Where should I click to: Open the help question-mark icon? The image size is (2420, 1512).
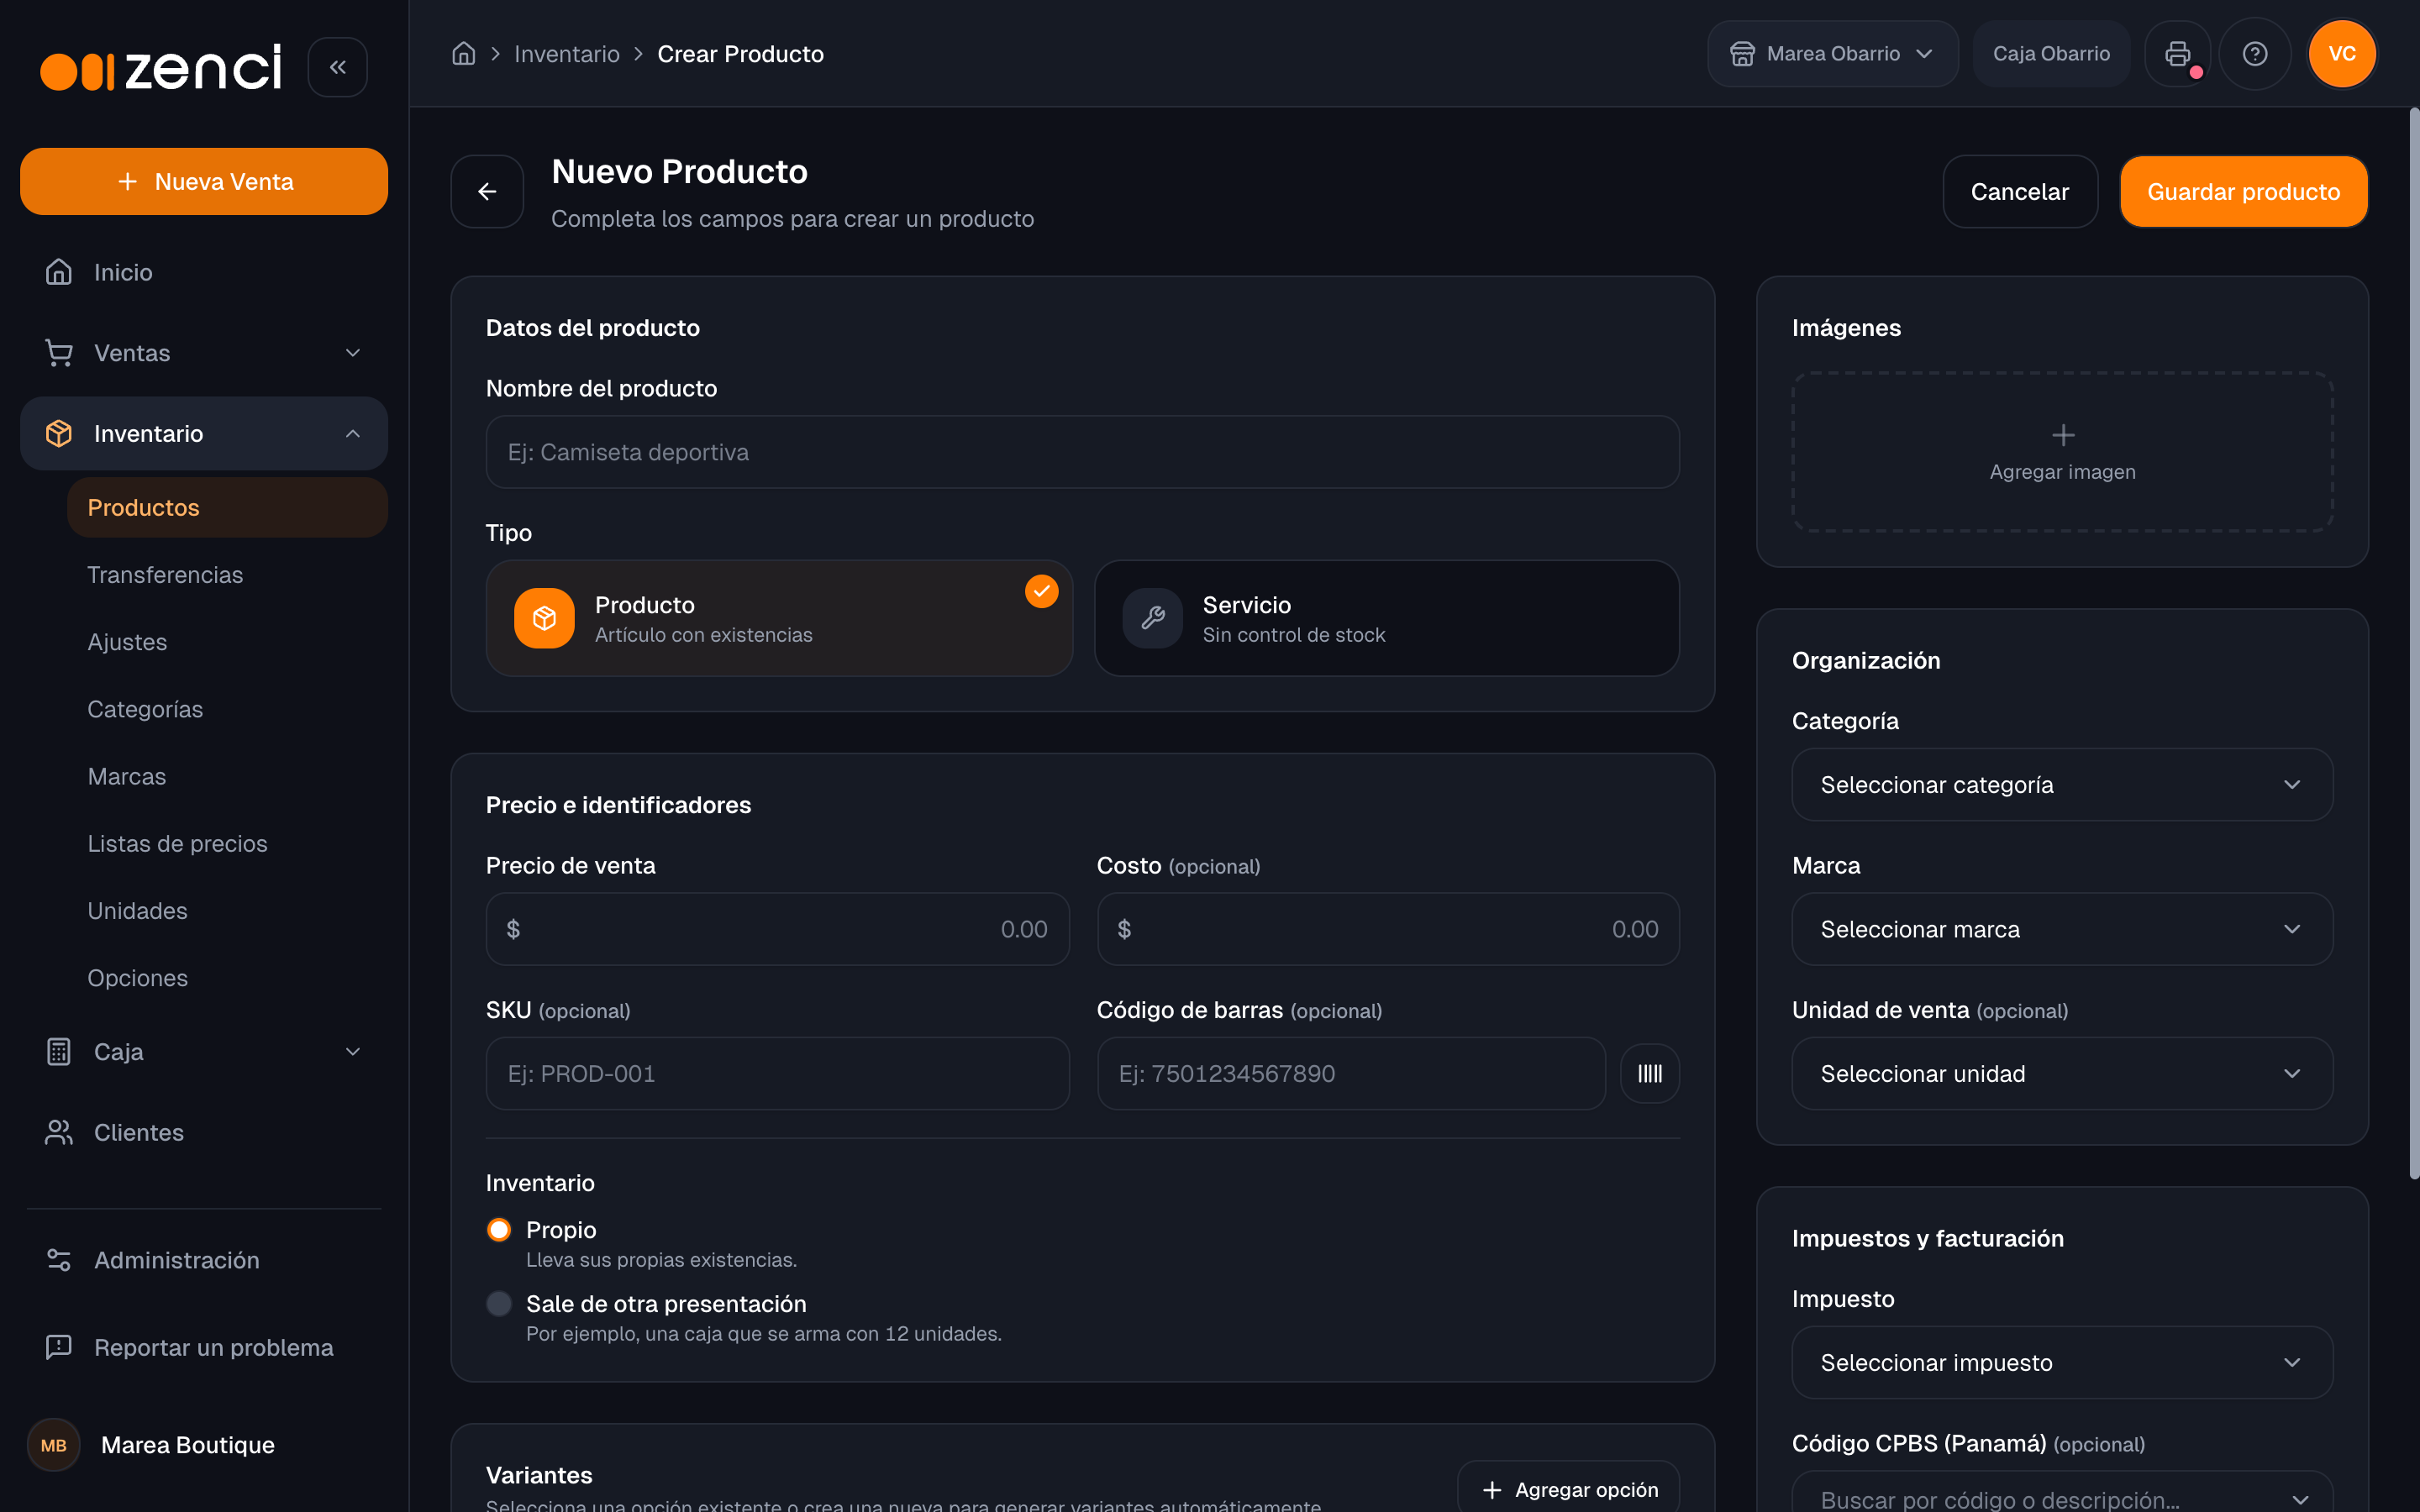pyautogui.click(x=2254, y=54)
